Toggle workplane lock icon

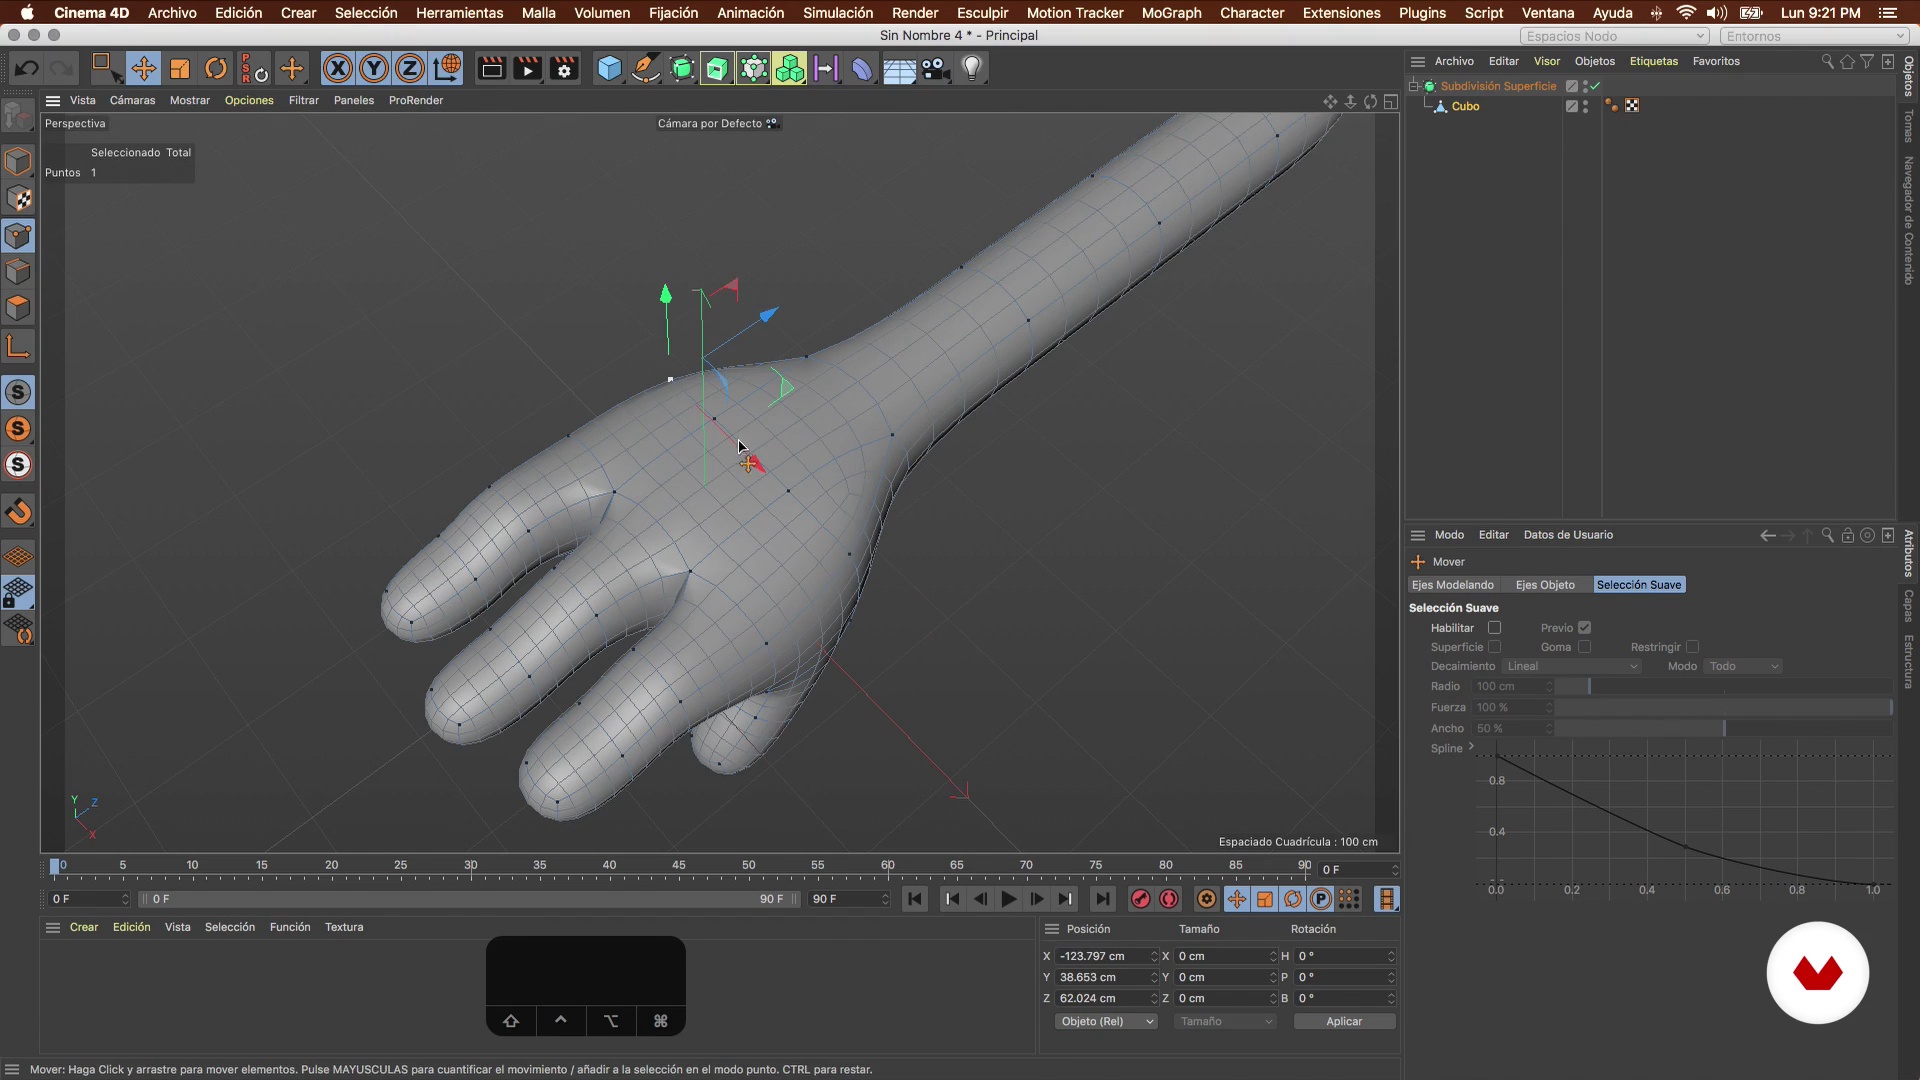pyautogui.click(x=18, y=594)
